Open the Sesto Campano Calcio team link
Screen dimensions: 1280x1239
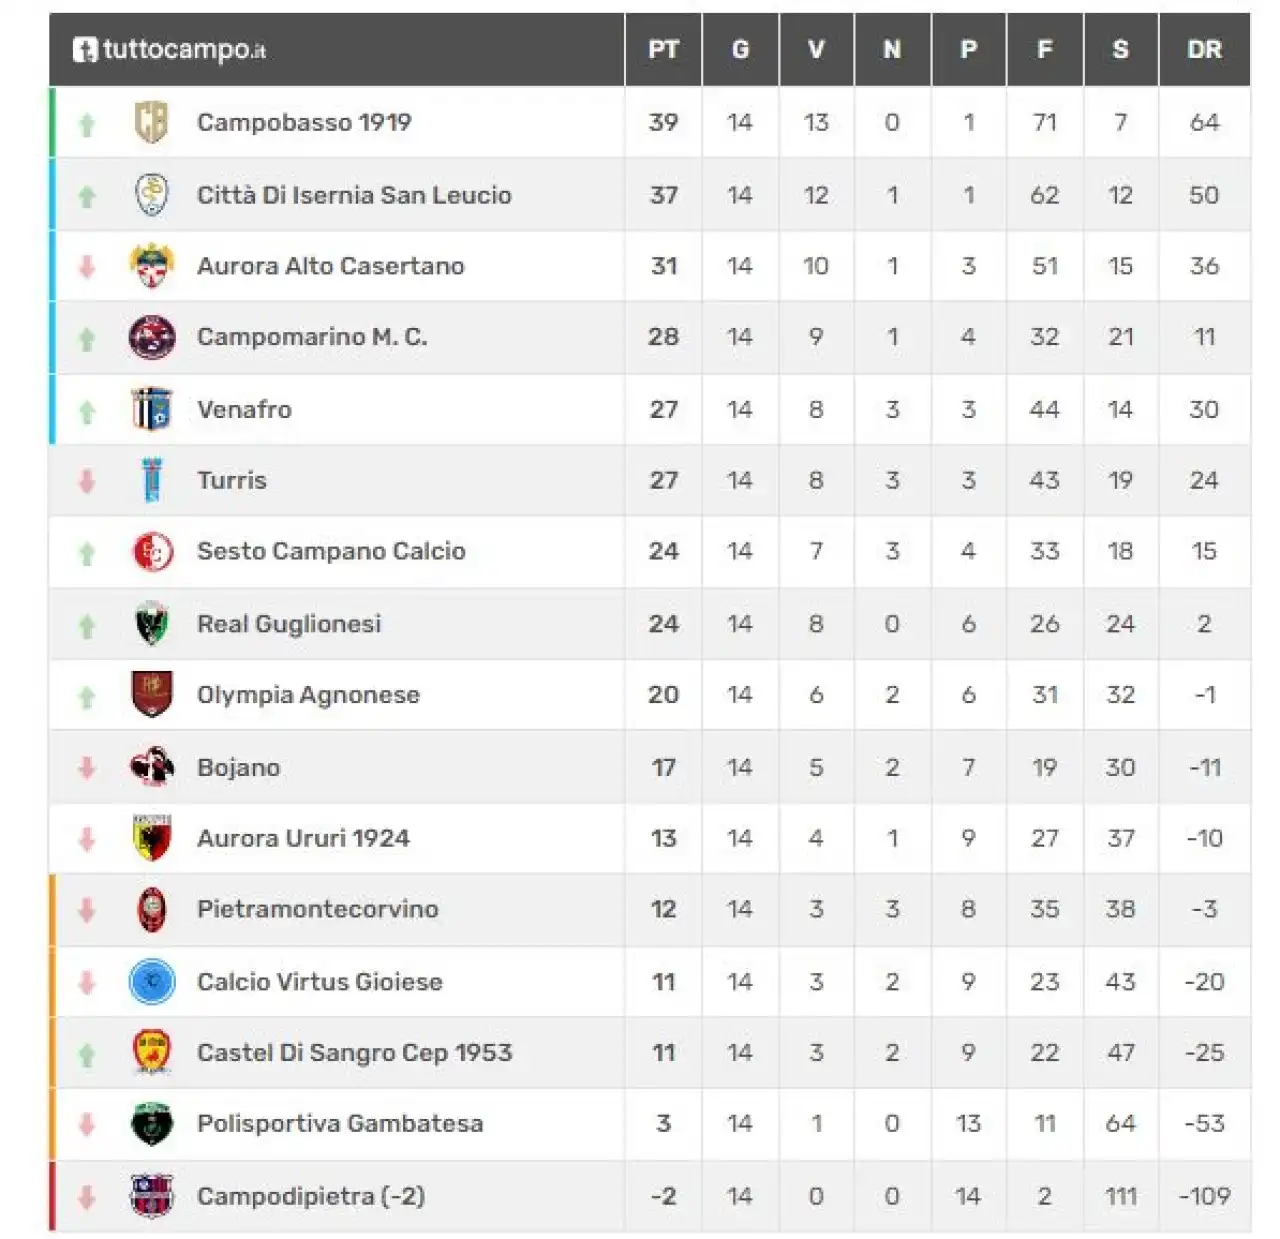pos(331,551)
